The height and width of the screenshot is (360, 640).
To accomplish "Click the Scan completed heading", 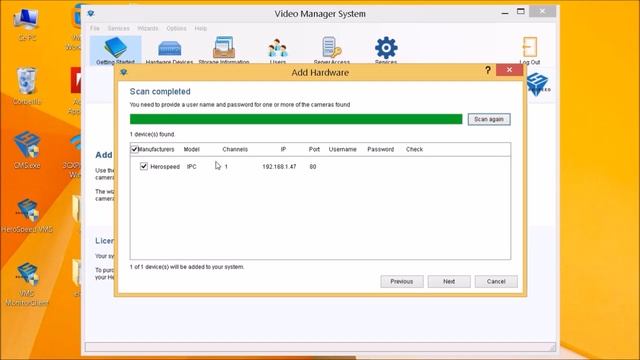I will click(x=160, y=91).
